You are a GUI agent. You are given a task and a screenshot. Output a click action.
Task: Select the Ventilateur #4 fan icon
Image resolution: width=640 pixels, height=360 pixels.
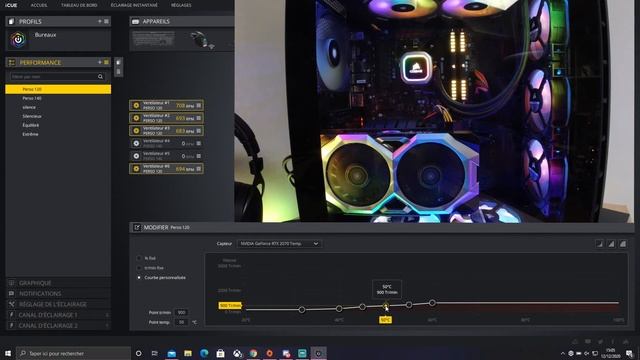[136, 143]
